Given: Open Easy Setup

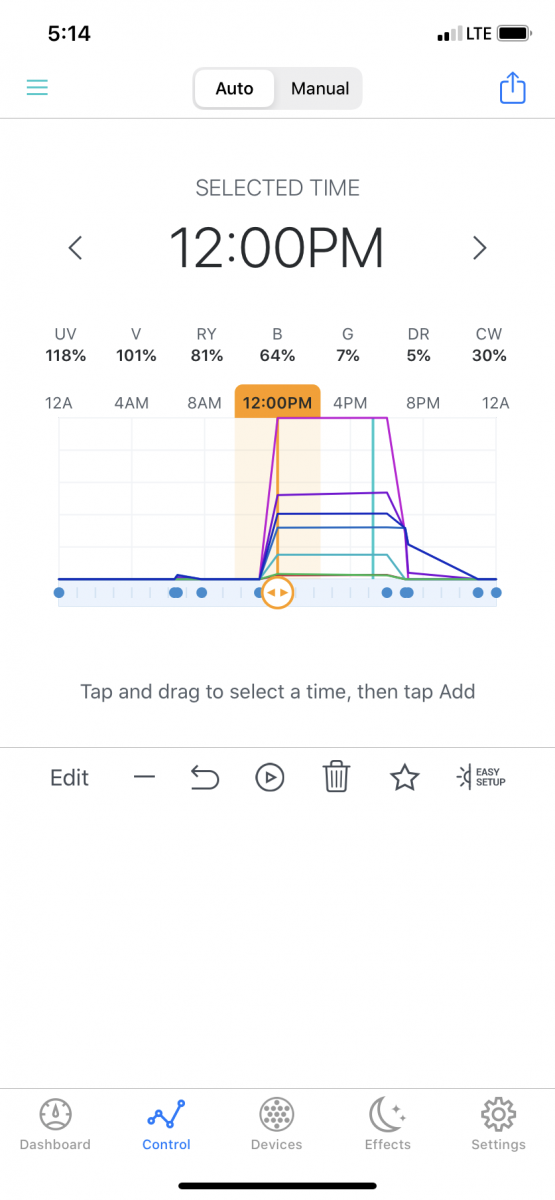Looking at the screenshot, I should pos(481,777).
